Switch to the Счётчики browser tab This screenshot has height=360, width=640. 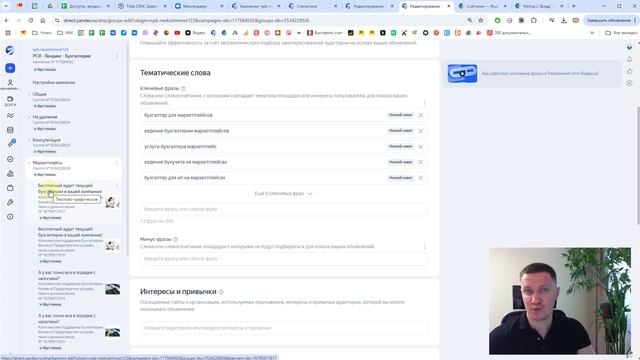(482, 6)
